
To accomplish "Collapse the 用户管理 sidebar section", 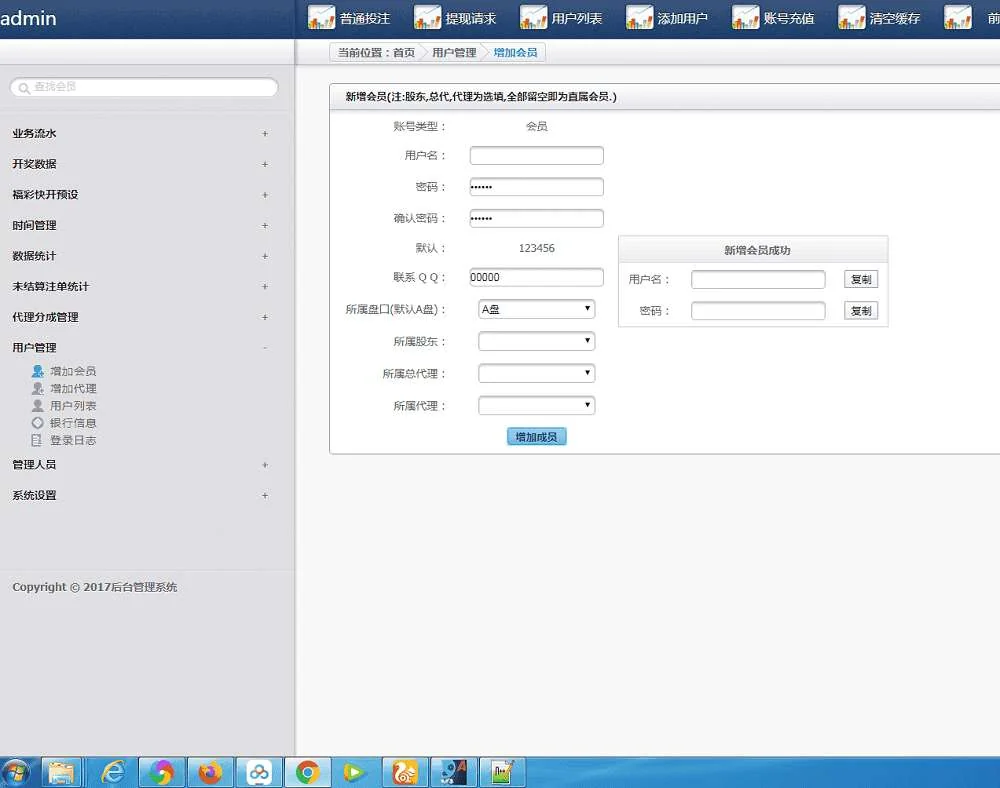I will click(x=265, y=348).
